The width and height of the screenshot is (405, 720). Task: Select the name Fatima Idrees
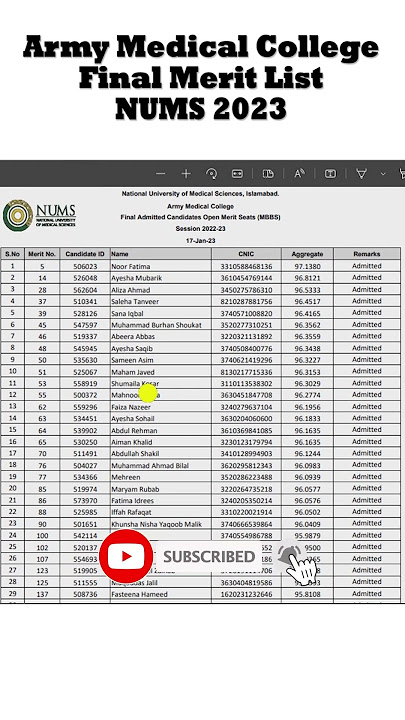pyautogui.click(x=132, y=501)
